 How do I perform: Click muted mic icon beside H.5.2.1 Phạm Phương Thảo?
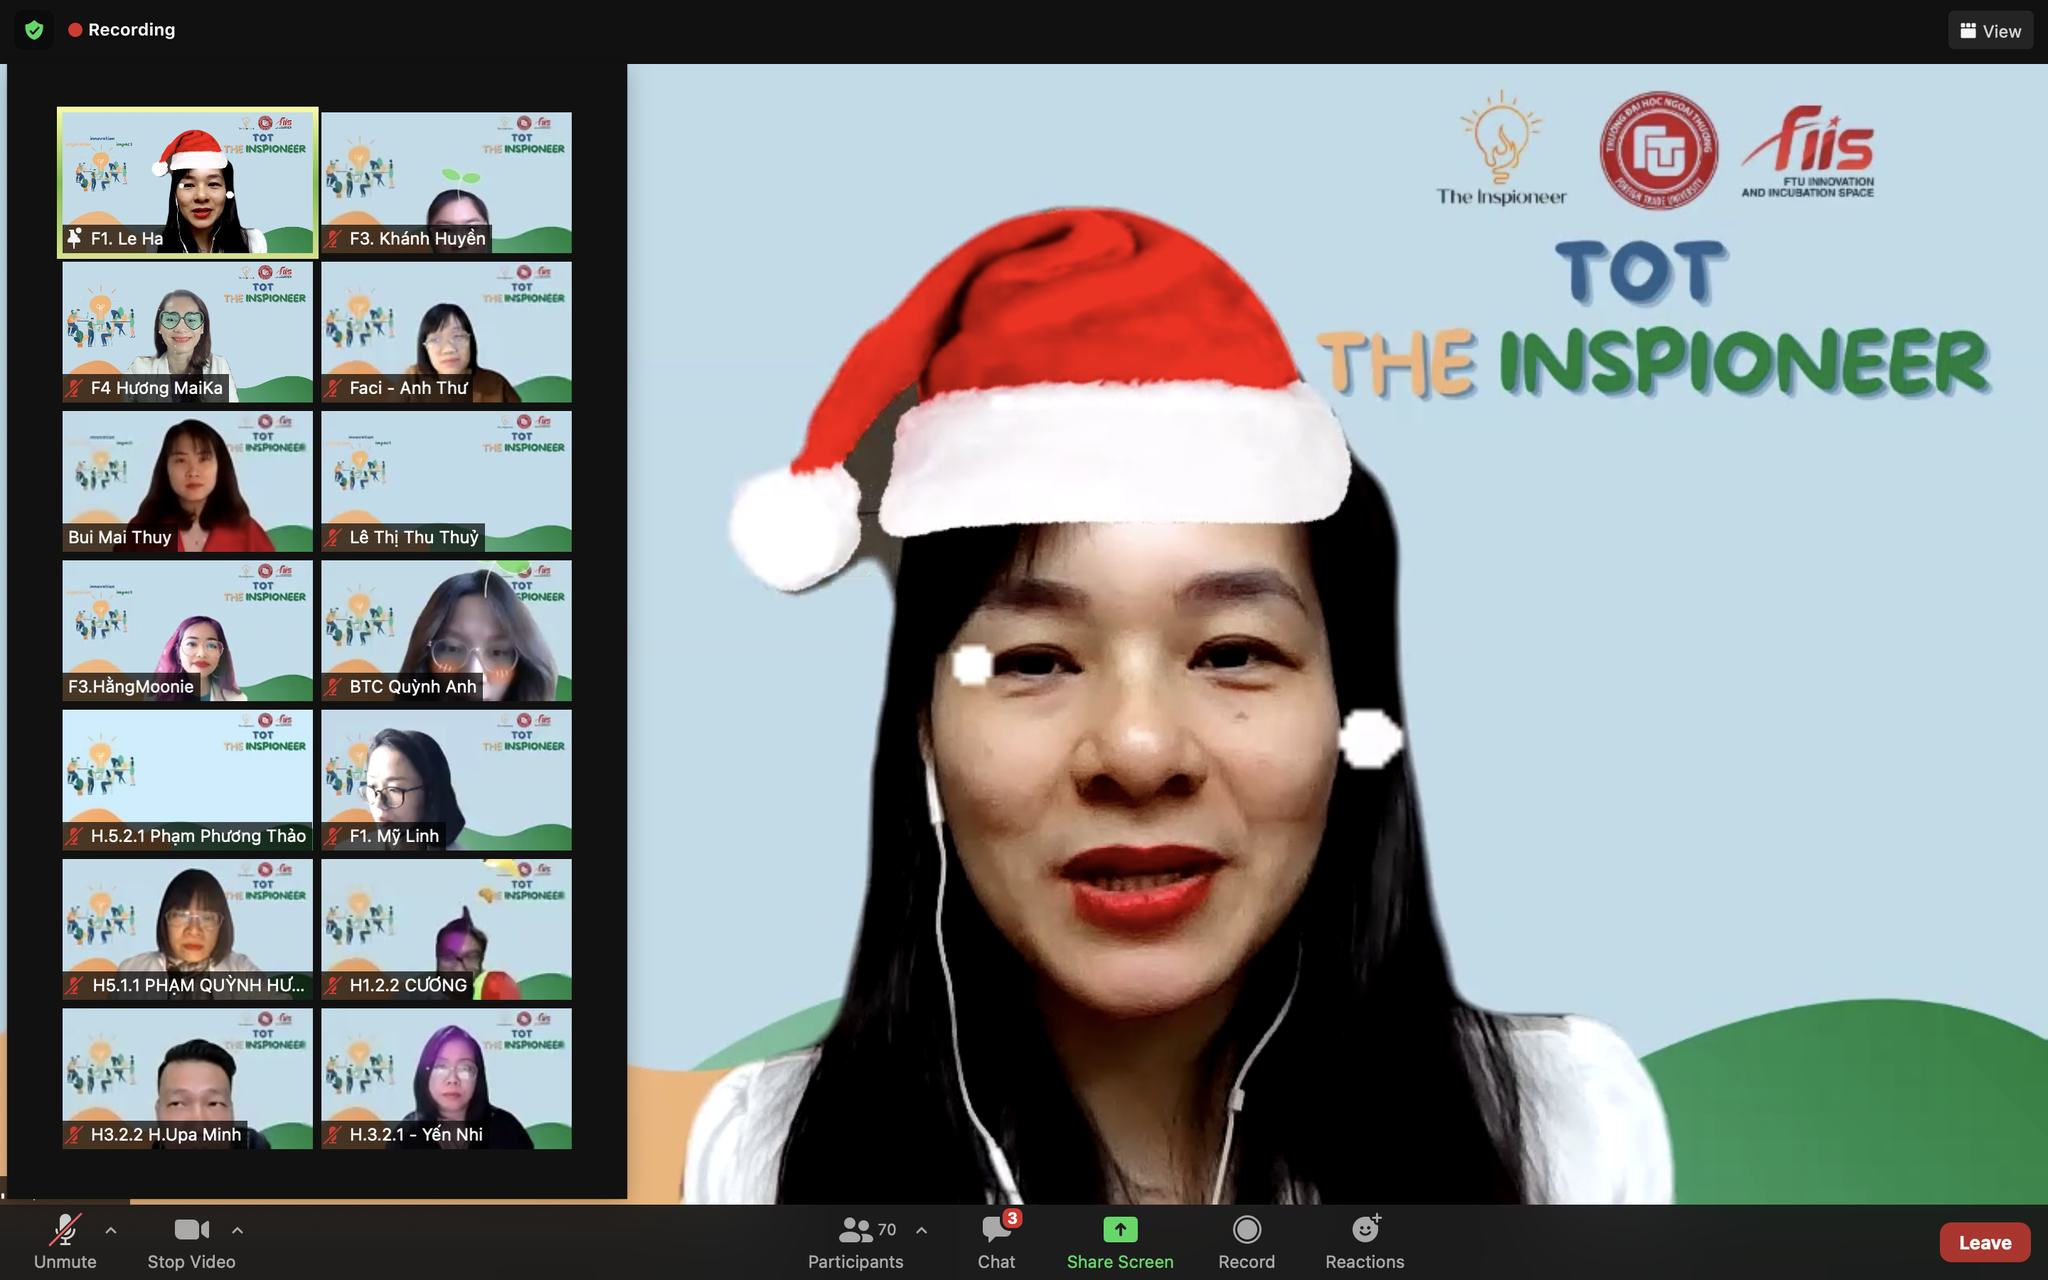click(x=75, y=836)
